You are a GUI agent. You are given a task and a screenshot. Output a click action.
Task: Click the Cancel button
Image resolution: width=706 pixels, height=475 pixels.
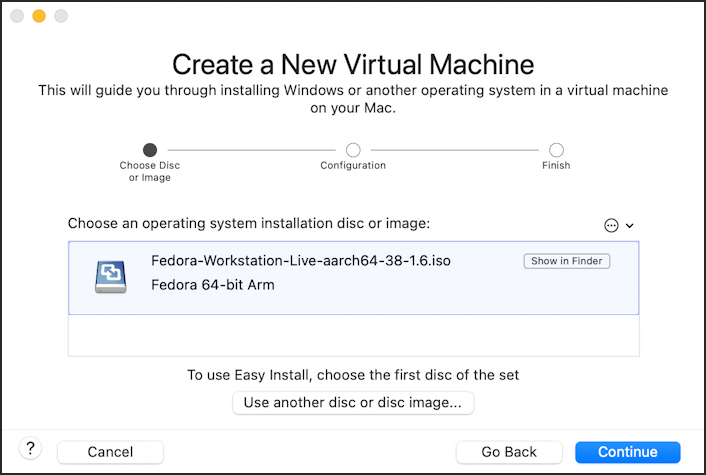pyautogui.click(x=110, y=452)
